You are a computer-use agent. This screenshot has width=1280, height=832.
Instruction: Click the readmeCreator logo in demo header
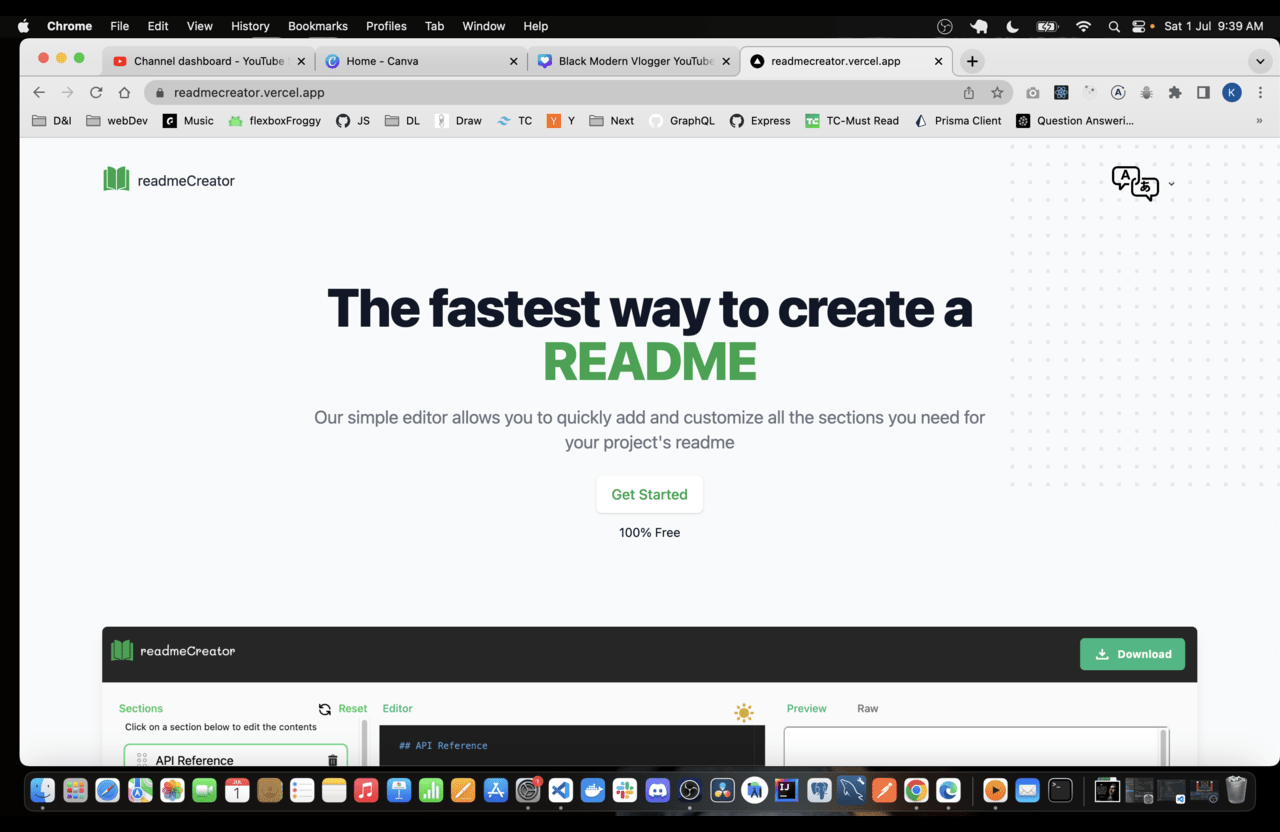pyautogui.click(x=173, y=651)
